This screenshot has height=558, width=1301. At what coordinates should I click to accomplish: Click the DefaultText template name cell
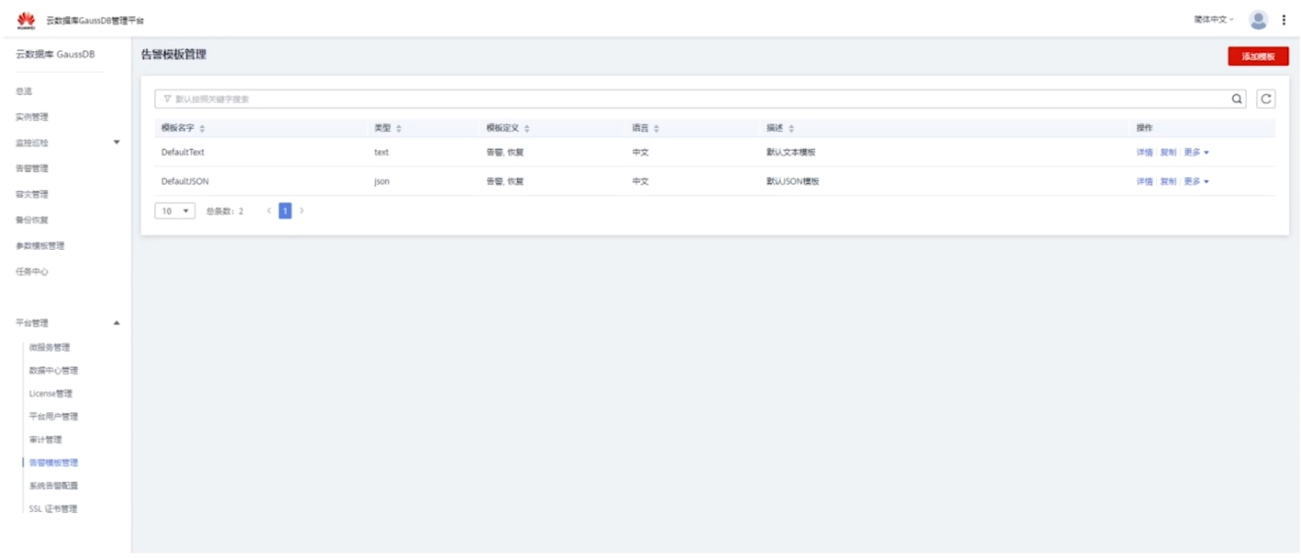tap(183, 153)
